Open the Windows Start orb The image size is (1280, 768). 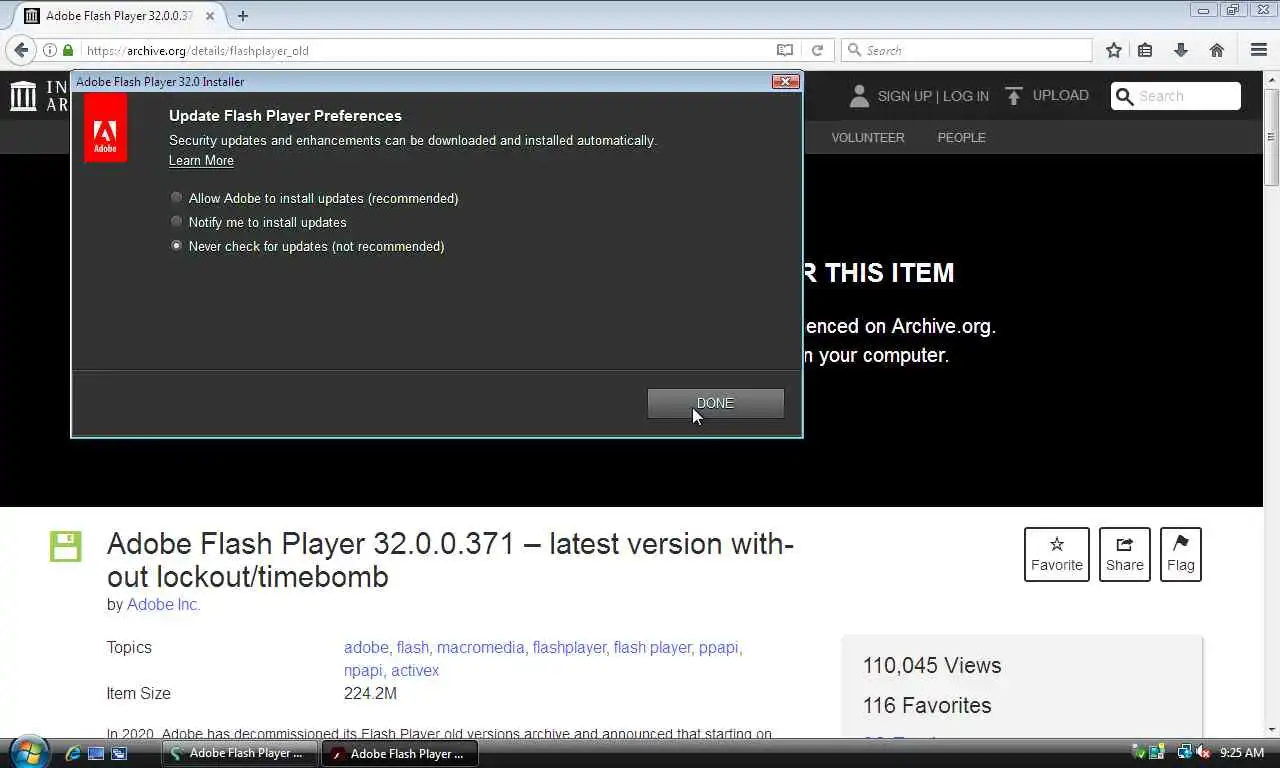pyautogui.click(x=28, y=751)
